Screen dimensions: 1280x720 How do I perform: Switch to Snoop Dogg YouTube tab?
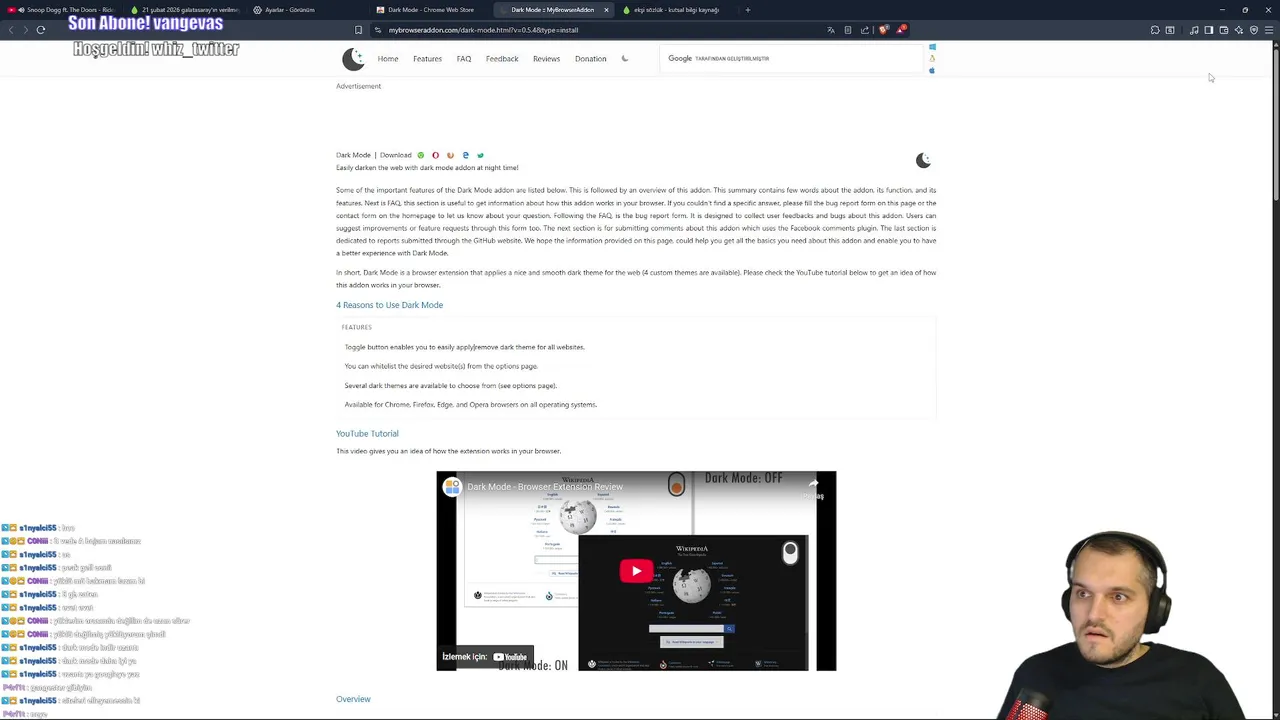[x=62, y=10]
